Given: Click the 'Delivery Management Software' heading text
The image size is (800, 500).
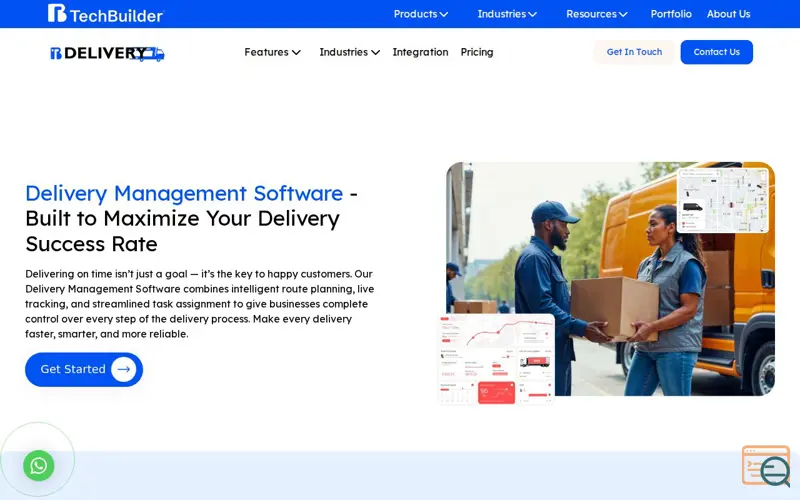Looking at the screenshot, I should click(184, 193).
